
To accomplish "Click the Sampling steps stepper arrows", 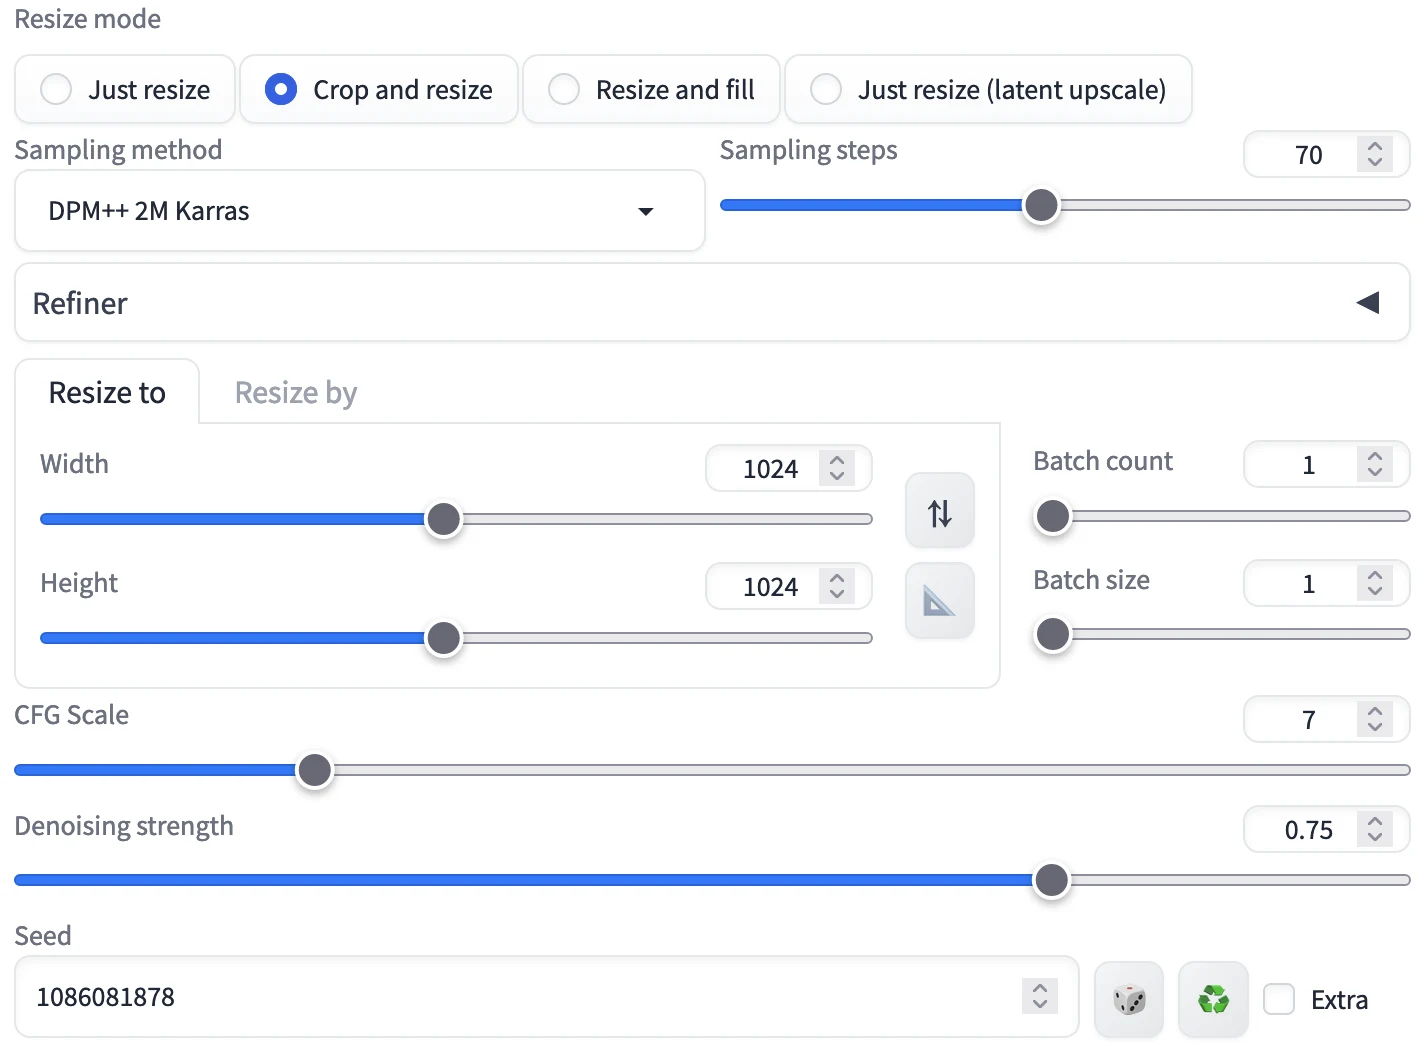I will [1375, 154].
